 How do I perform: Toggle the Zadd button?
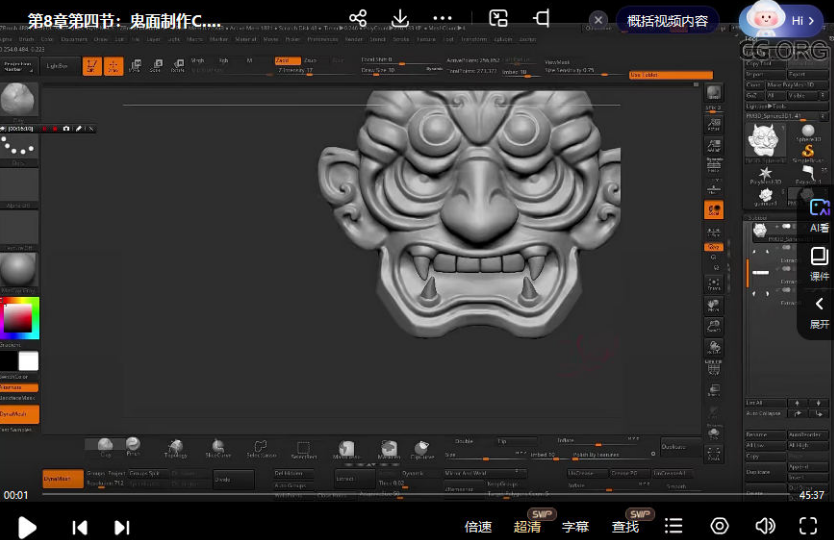[x=287, y=61]
